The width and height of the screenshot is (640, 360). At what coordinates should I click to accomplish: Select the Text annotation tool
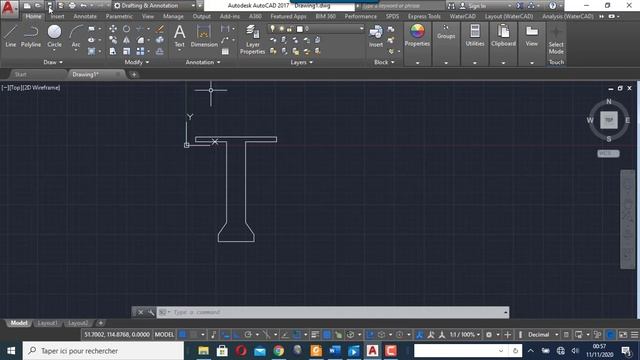point(180,36)
